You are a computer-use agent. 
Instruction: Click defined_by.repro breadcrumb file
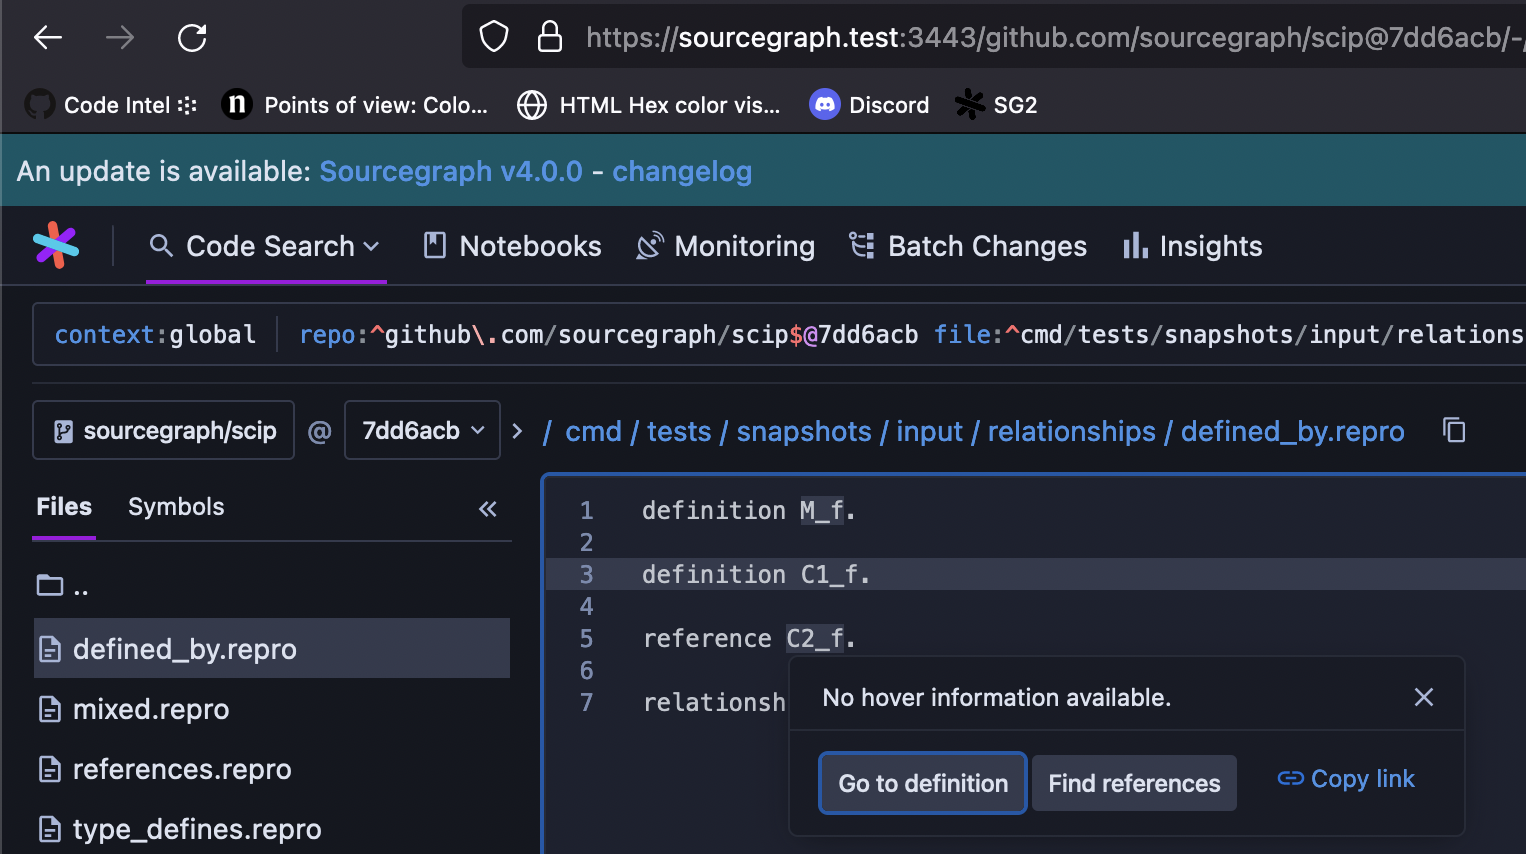point(1293,431)
